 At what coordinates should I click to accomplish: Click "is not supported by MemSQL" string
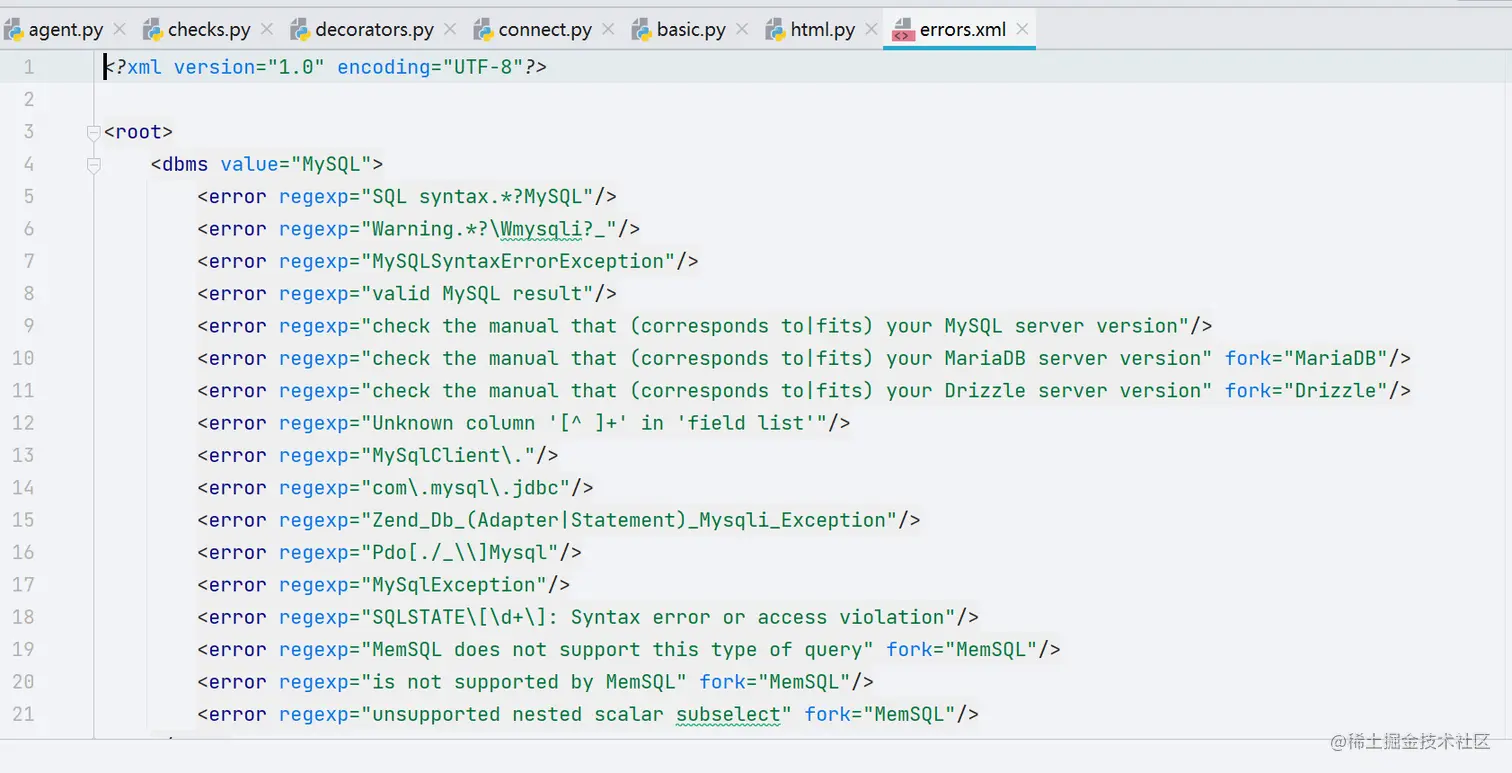click(x=524, y=682)
